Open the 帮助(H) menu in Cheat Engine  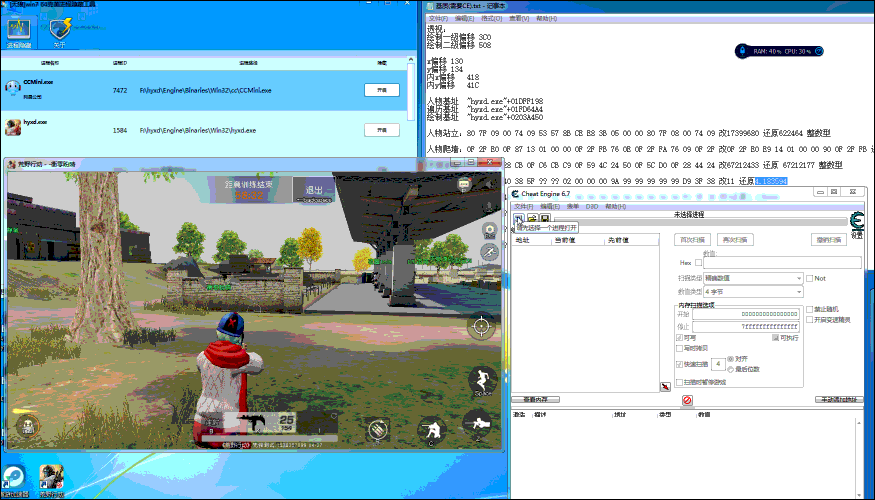pyautogui.click(x=613, y=206)
